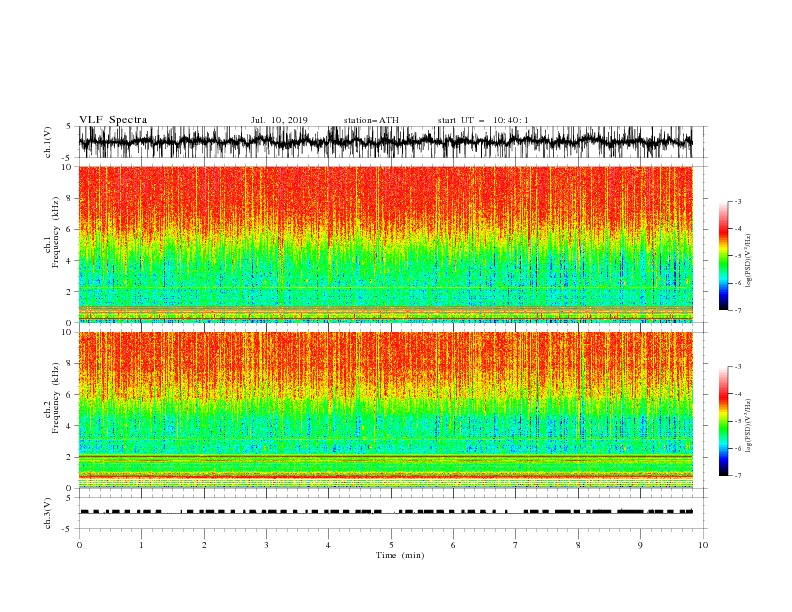Click time axis tick label "3"
The height and width of the screenshot is (612, 792).
[266, 545]
